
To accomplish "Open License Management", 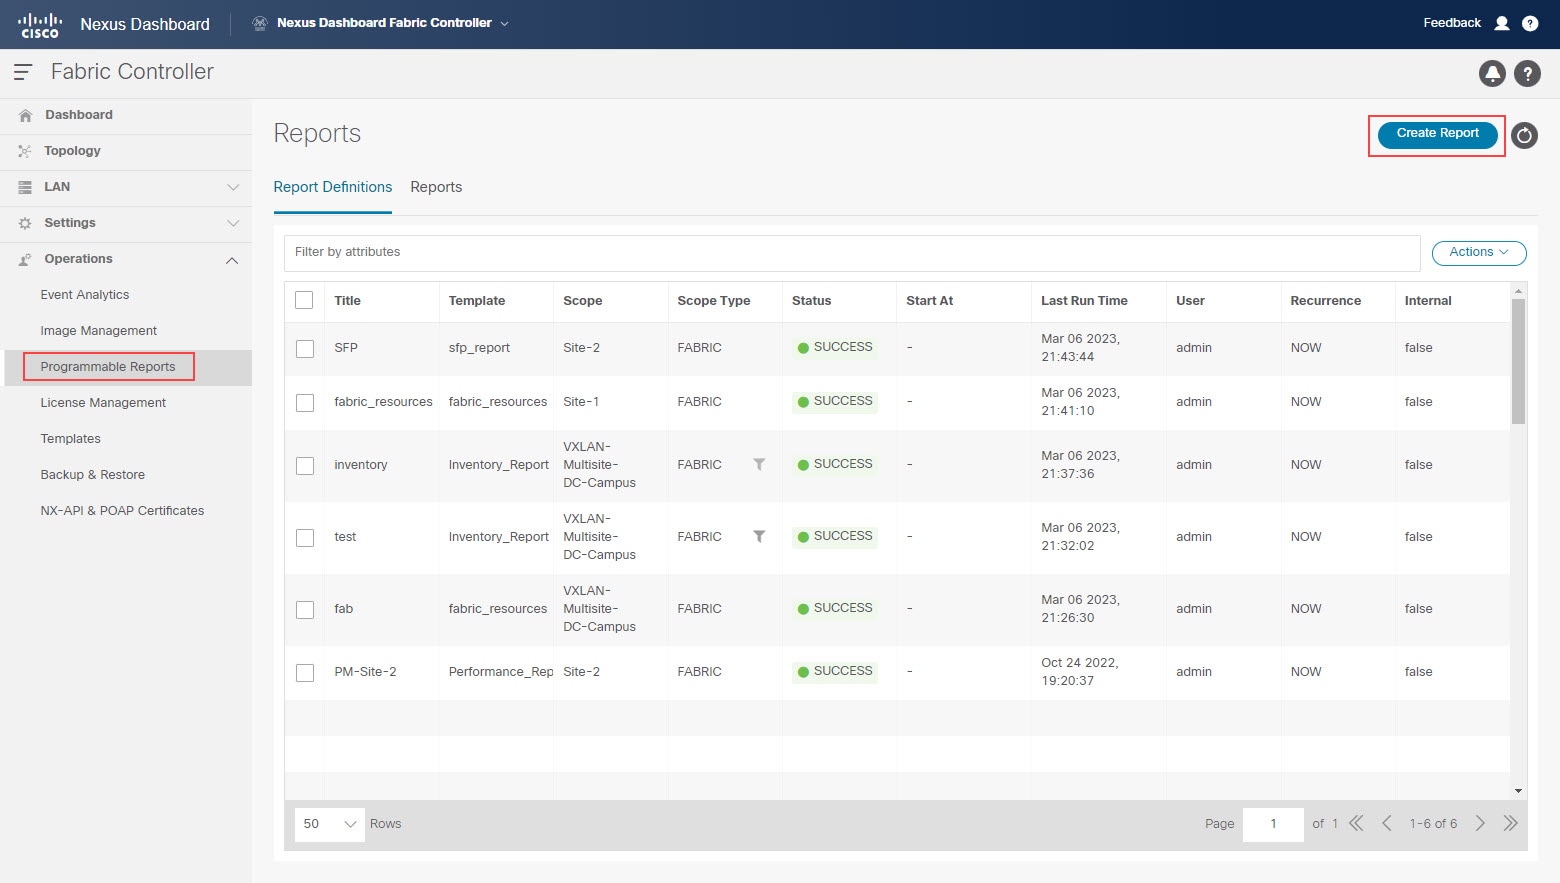I will click(103, 403).
